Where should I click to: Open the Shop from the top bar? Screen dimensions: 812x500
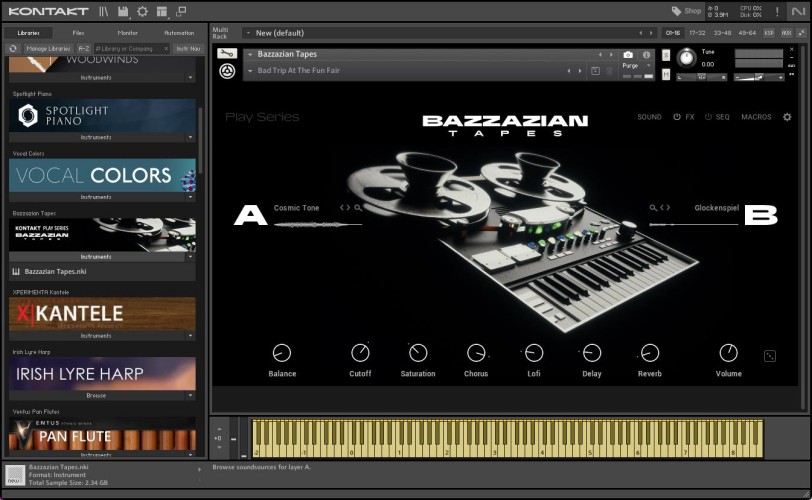point(686,11)
